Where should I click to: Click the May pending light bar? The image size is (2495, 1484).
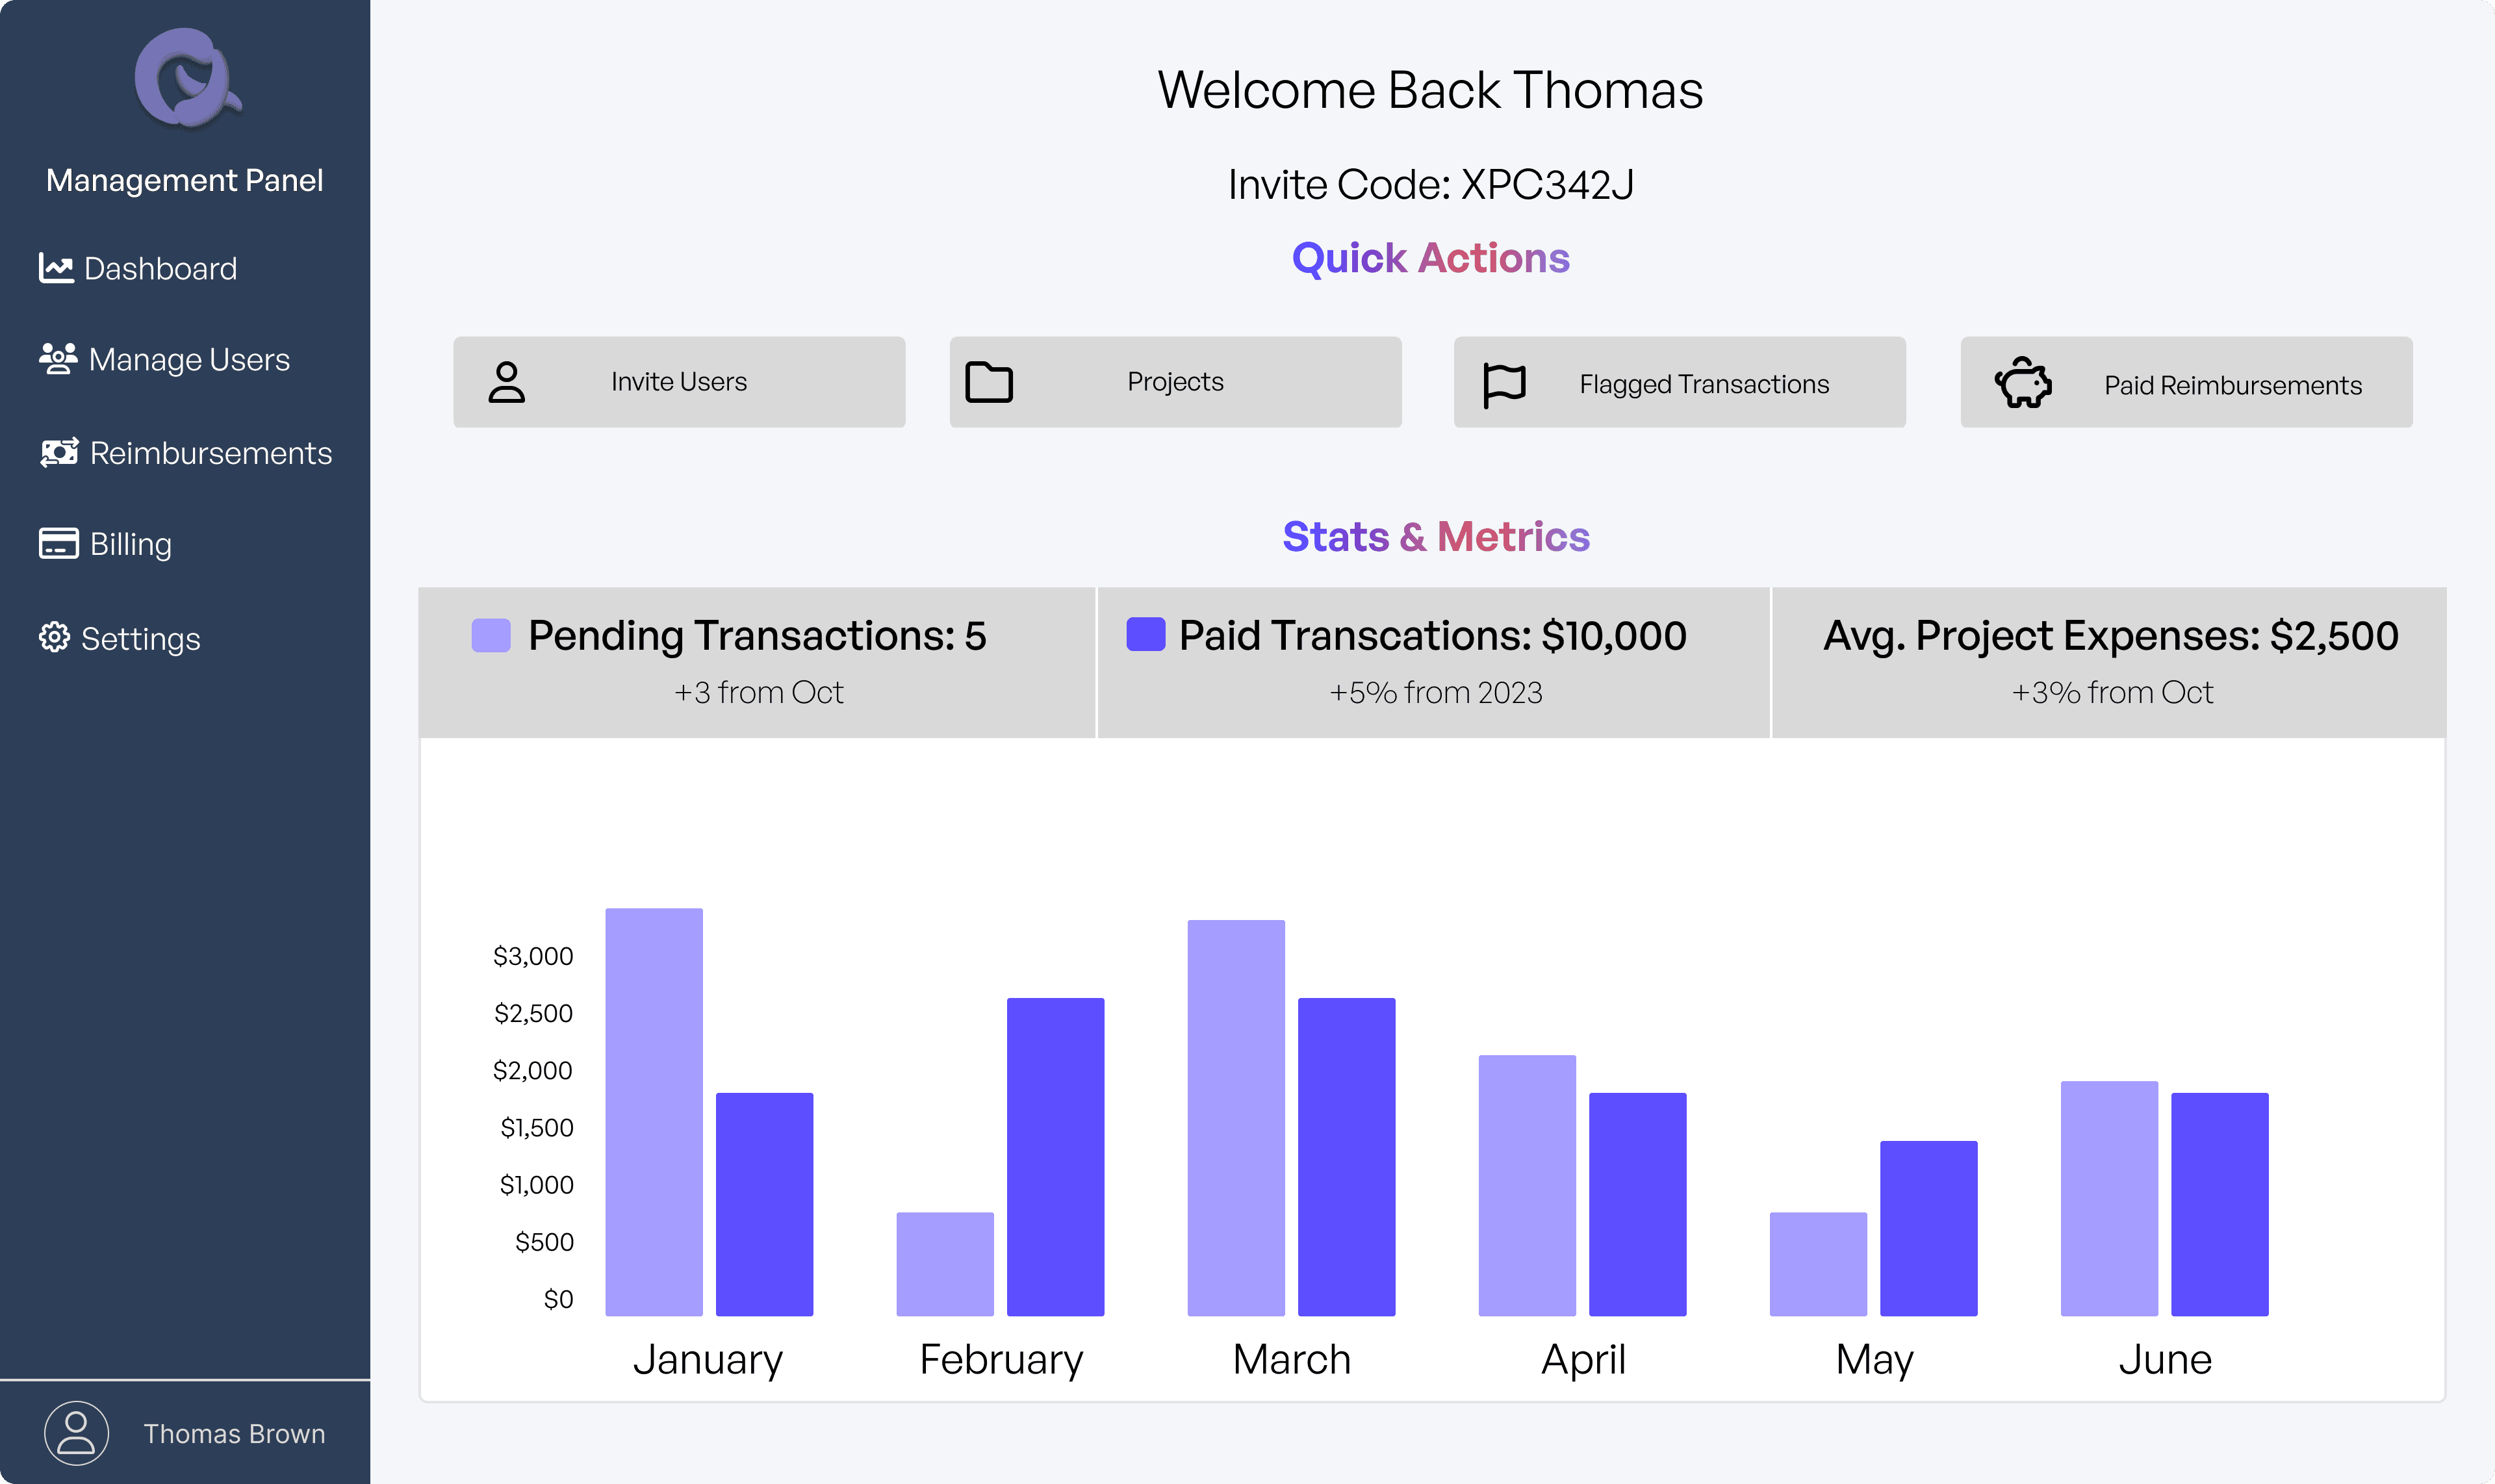click(x=1818, y=1264)
